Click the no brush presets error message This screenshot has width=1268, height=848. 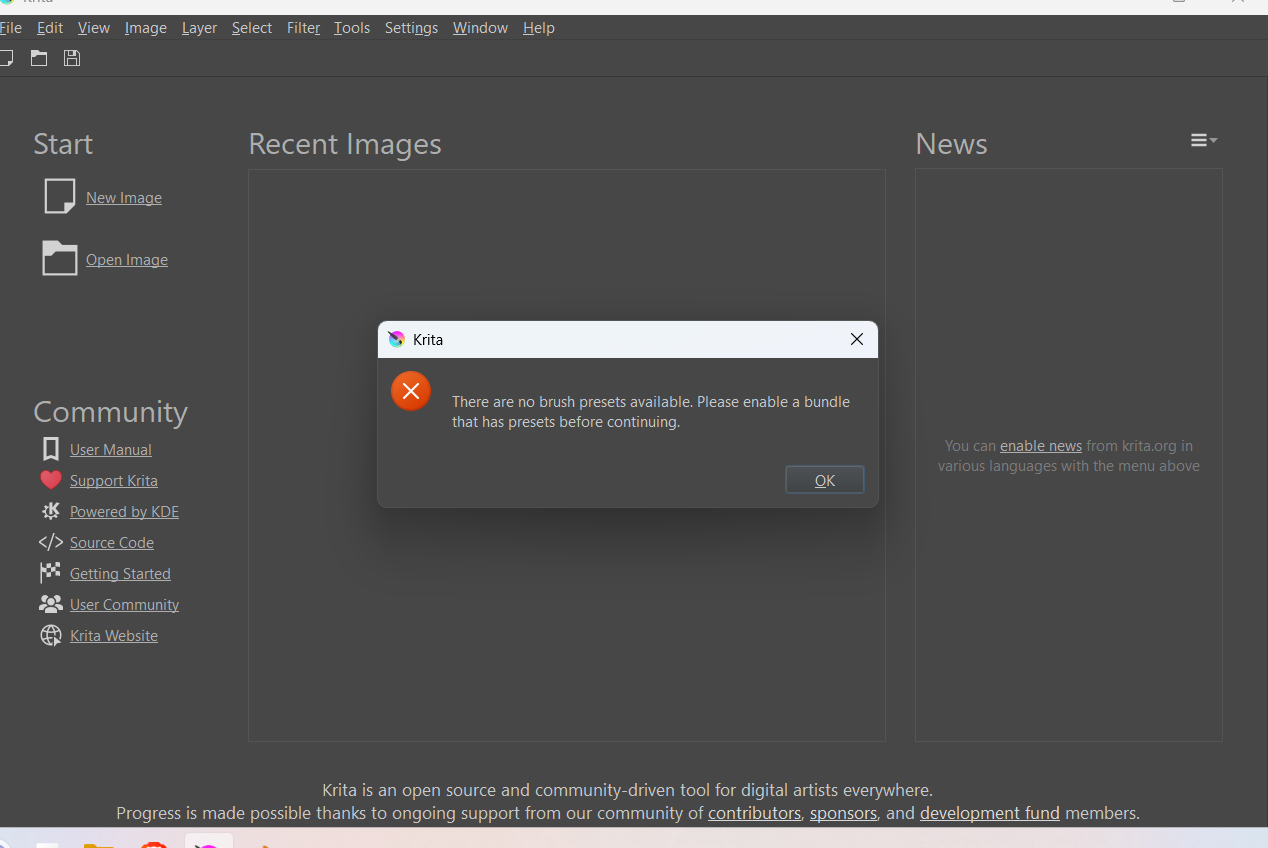click(x=651, y=412)
